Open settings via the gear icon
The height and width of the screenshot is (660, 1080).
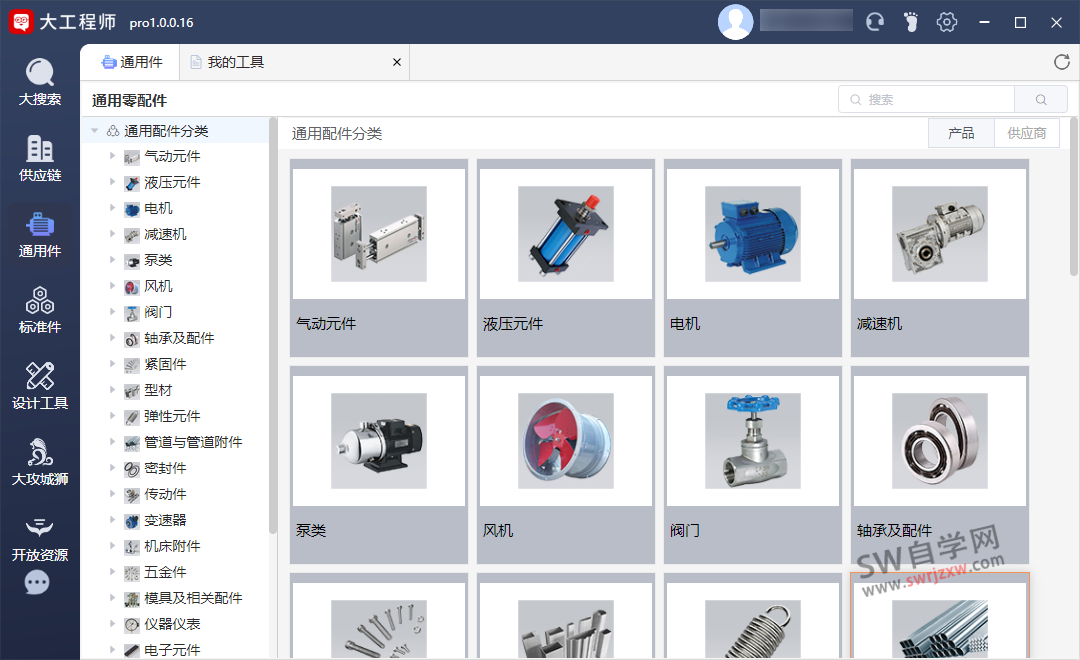[947, 21]
